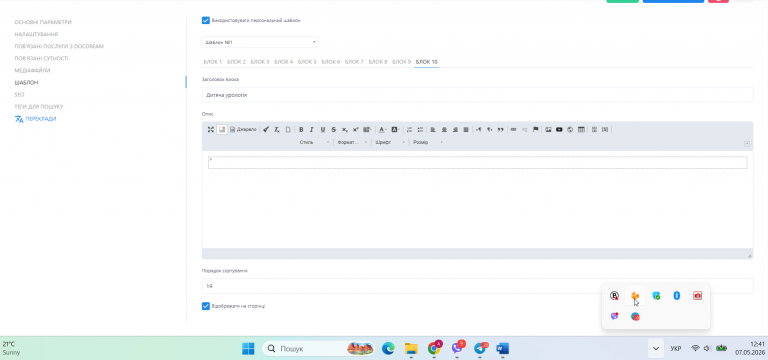Image resolution: width=768 pixels, height=360 pixels.
Task: Click the taskbar Пошук search box
Action: 318,348
